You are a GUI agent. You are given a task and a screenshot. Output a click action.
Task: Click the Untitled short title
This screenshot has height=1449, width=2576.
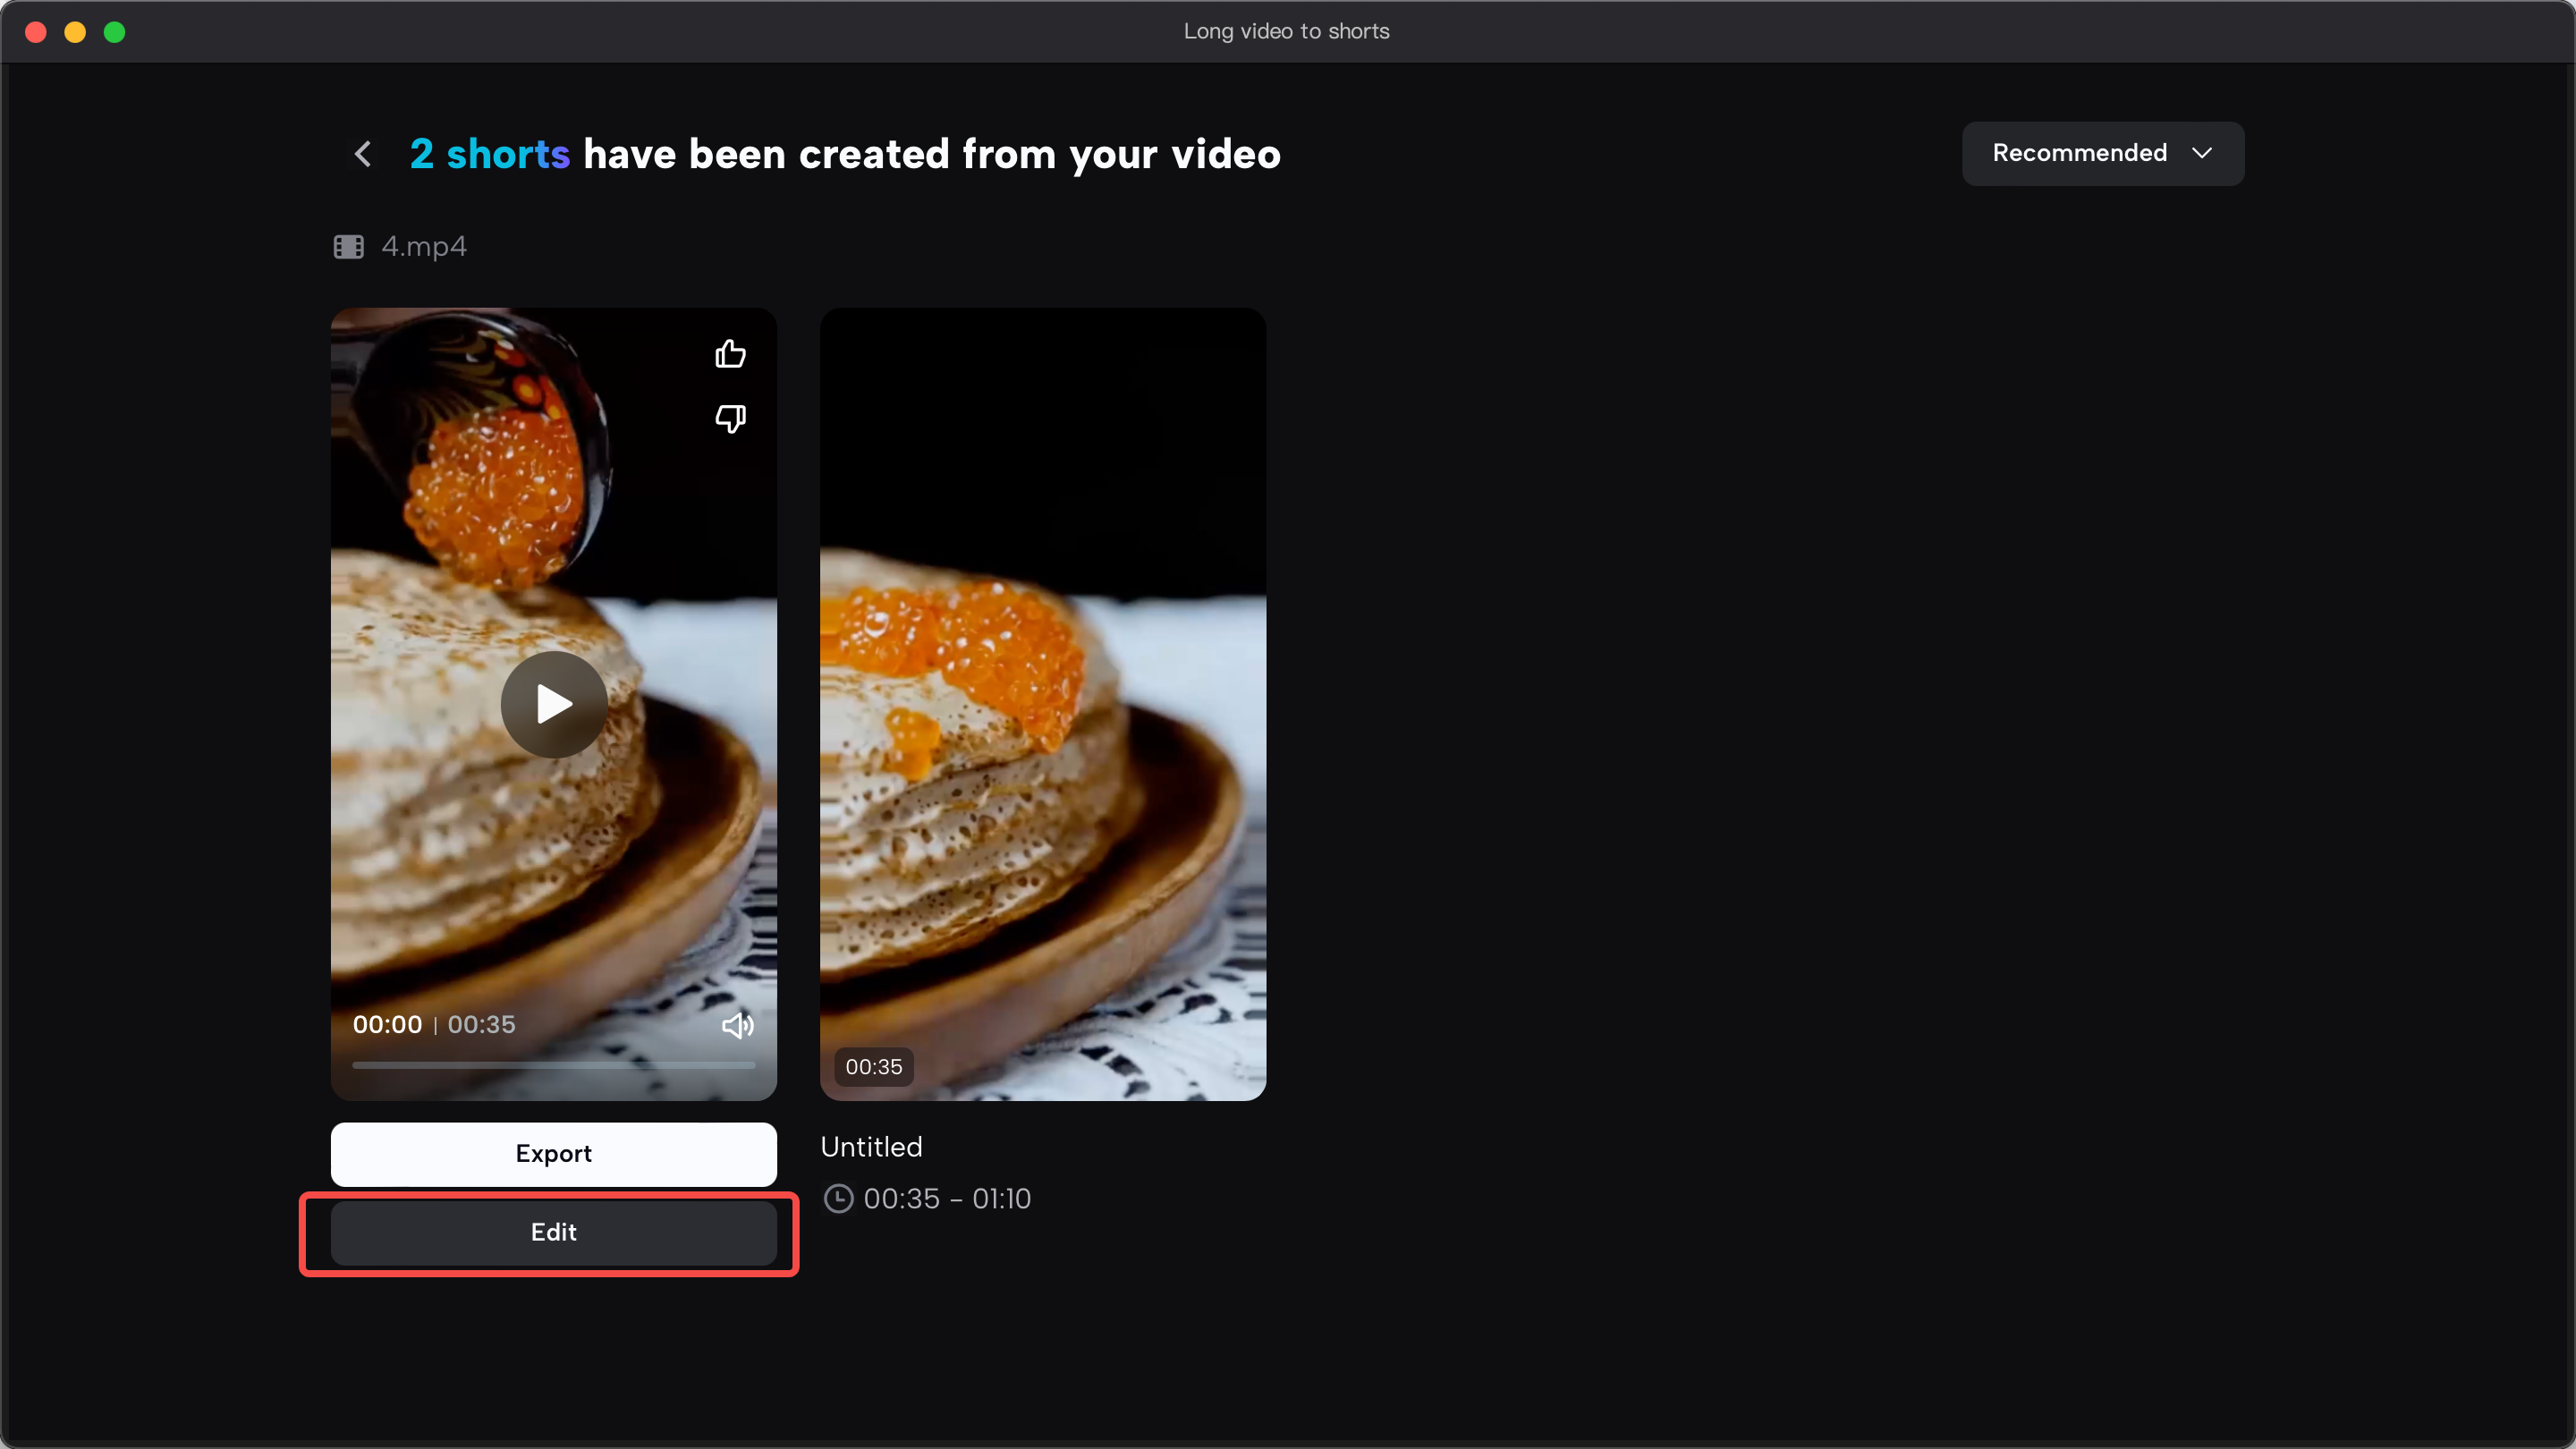pyautogui.click(x=871, y=1147)
